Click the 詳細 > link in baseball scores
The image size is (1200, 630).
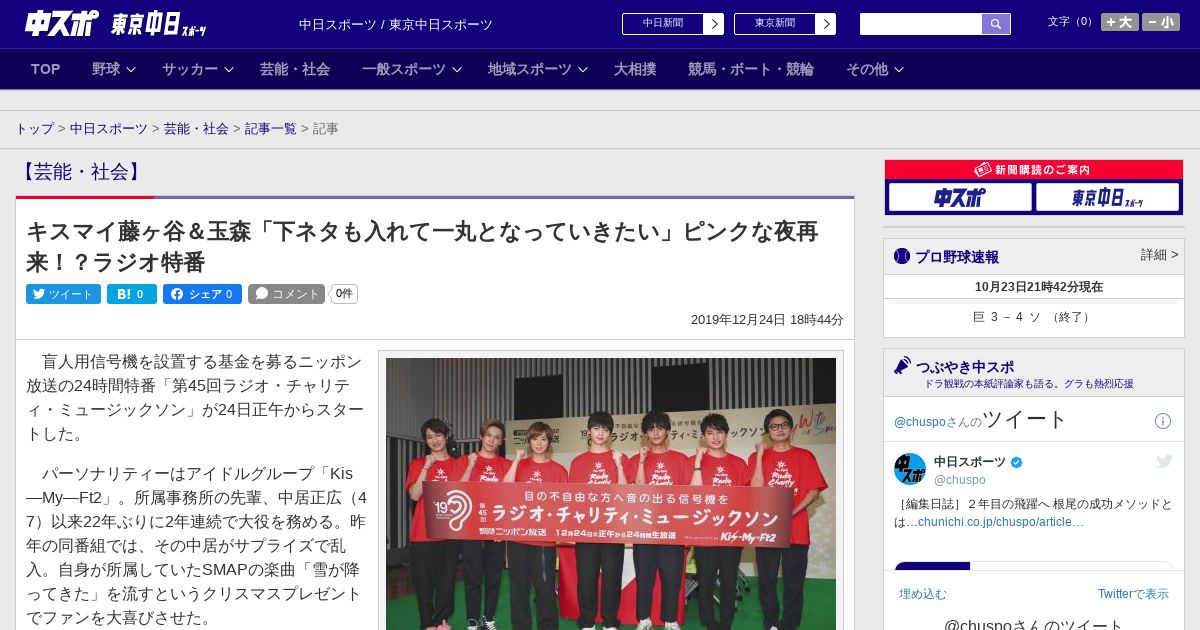point(1159,255)
